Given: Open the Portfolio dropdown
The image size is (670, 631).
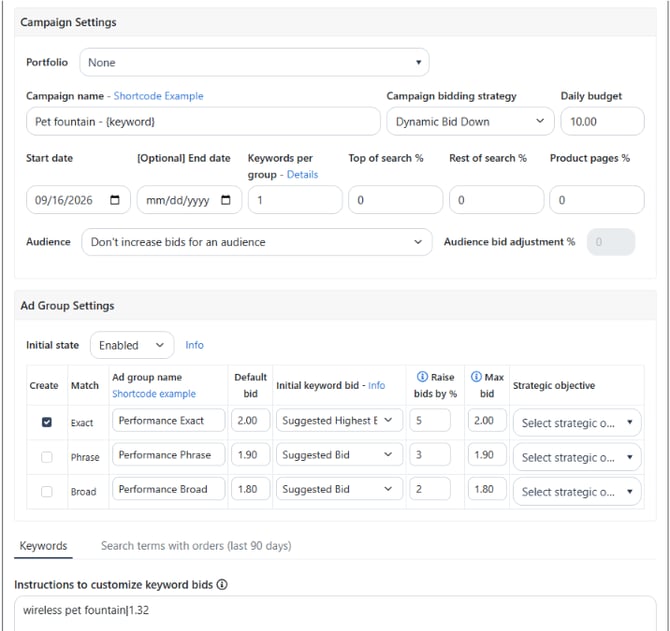Looking at the screenshot, I should [254, 62].
